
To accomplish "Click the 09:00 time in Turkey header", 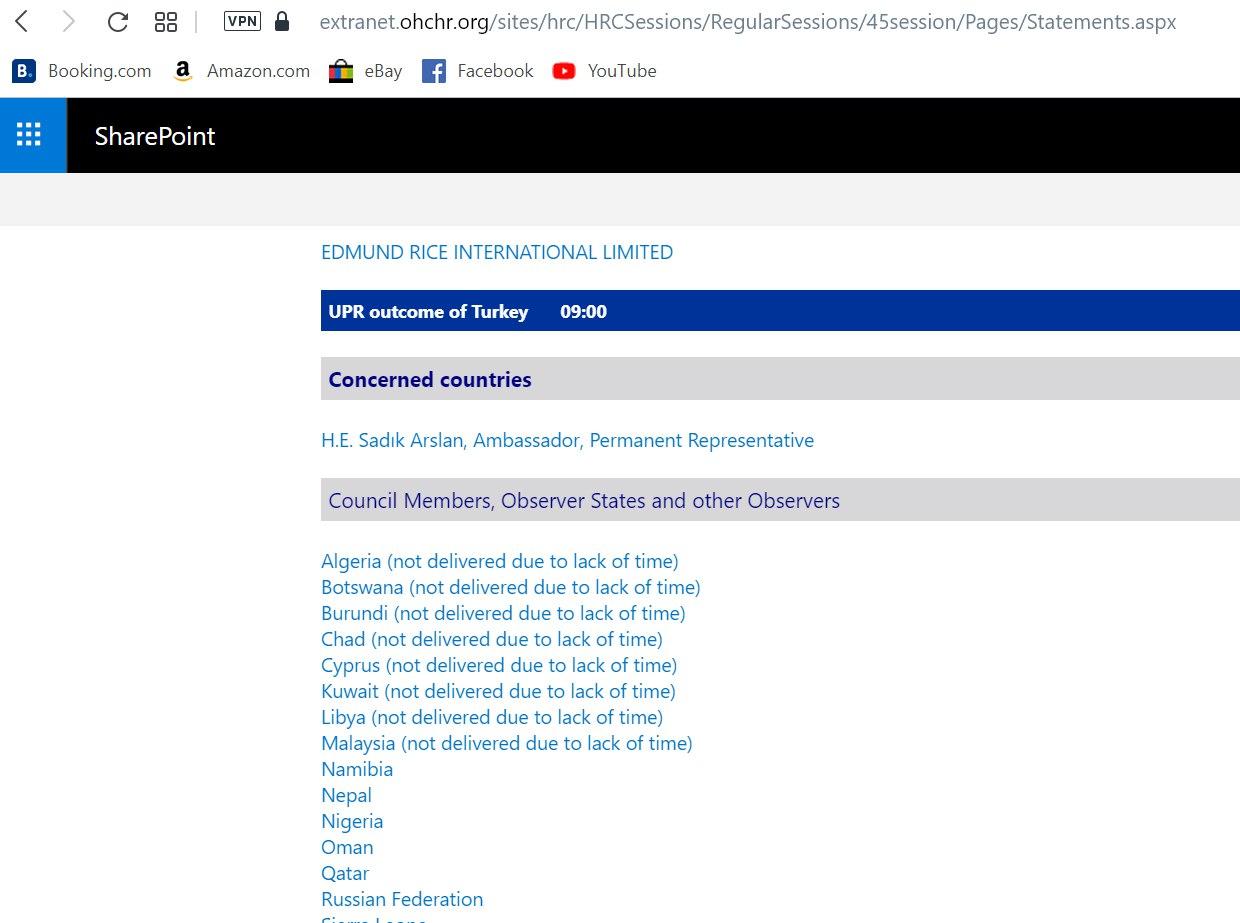I will (583, 312).
